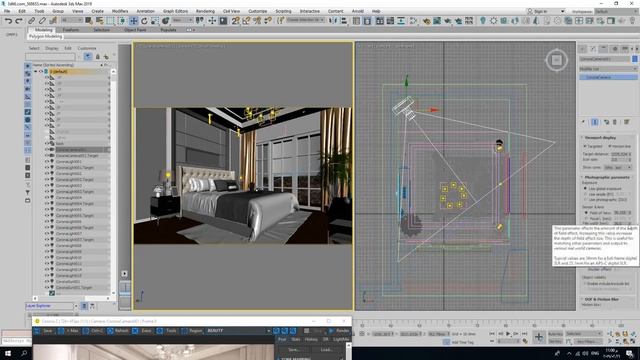The image size is (640, 360).
Task: Open the Modifiers menu
Action: click(120, 11)
